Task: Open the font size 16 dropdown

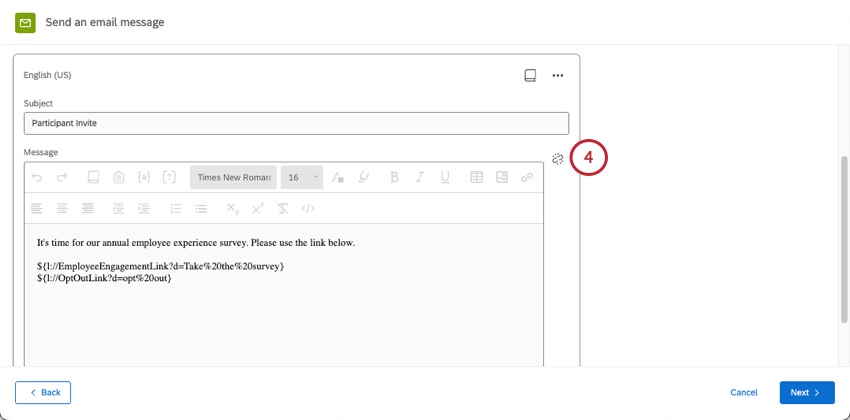Action: 302,177
